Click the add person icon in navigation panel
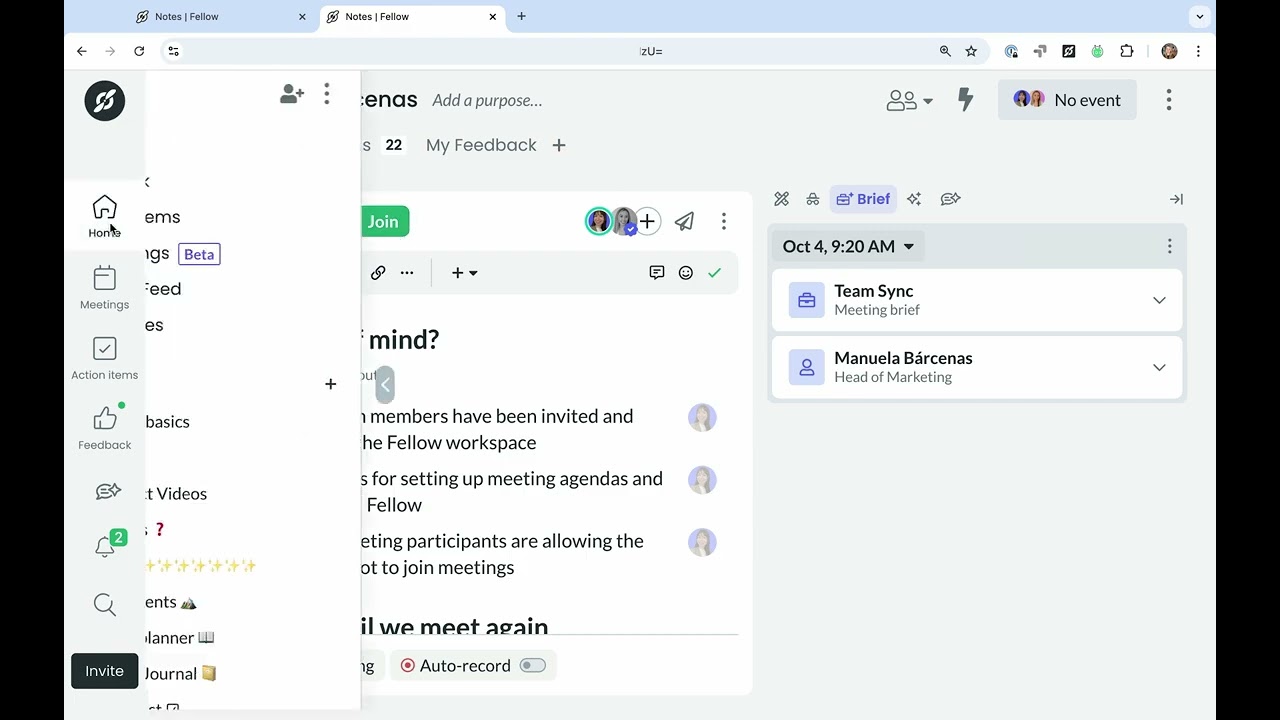 (x=292, y=94)
